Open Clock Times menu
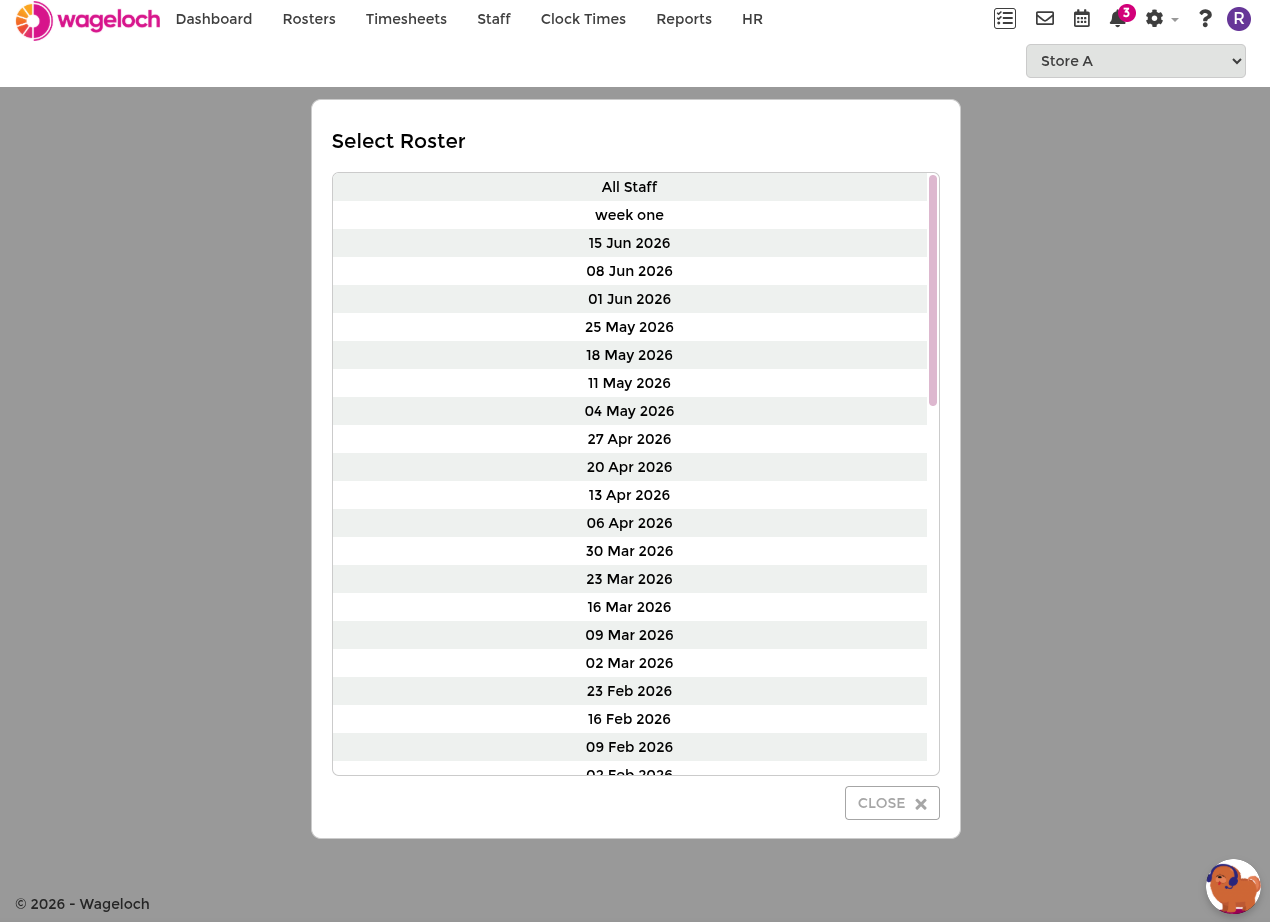This screenshot has height=922, width=1270. 583,19
